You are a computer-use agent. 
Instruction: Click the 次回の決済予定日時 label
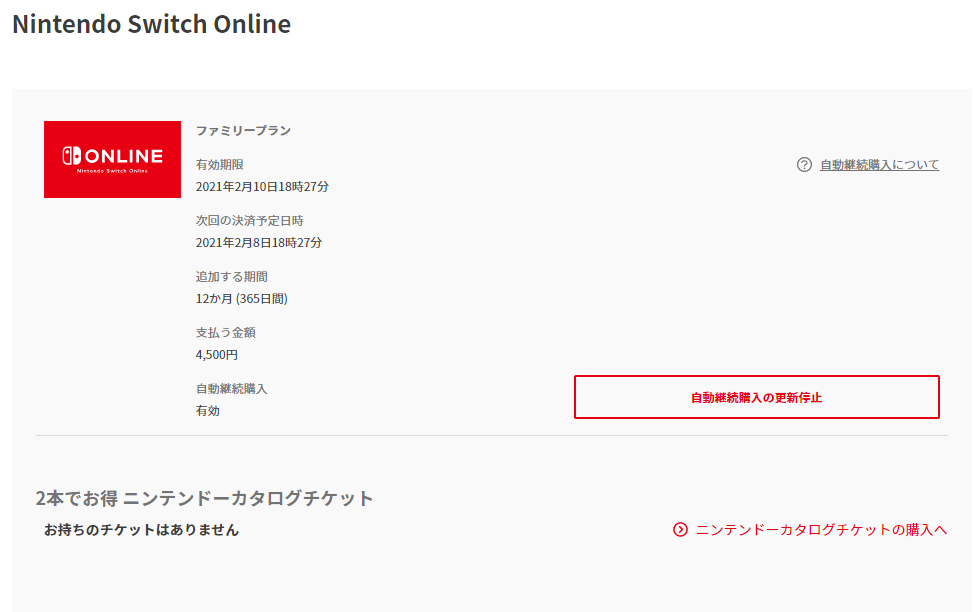point(250,221)
